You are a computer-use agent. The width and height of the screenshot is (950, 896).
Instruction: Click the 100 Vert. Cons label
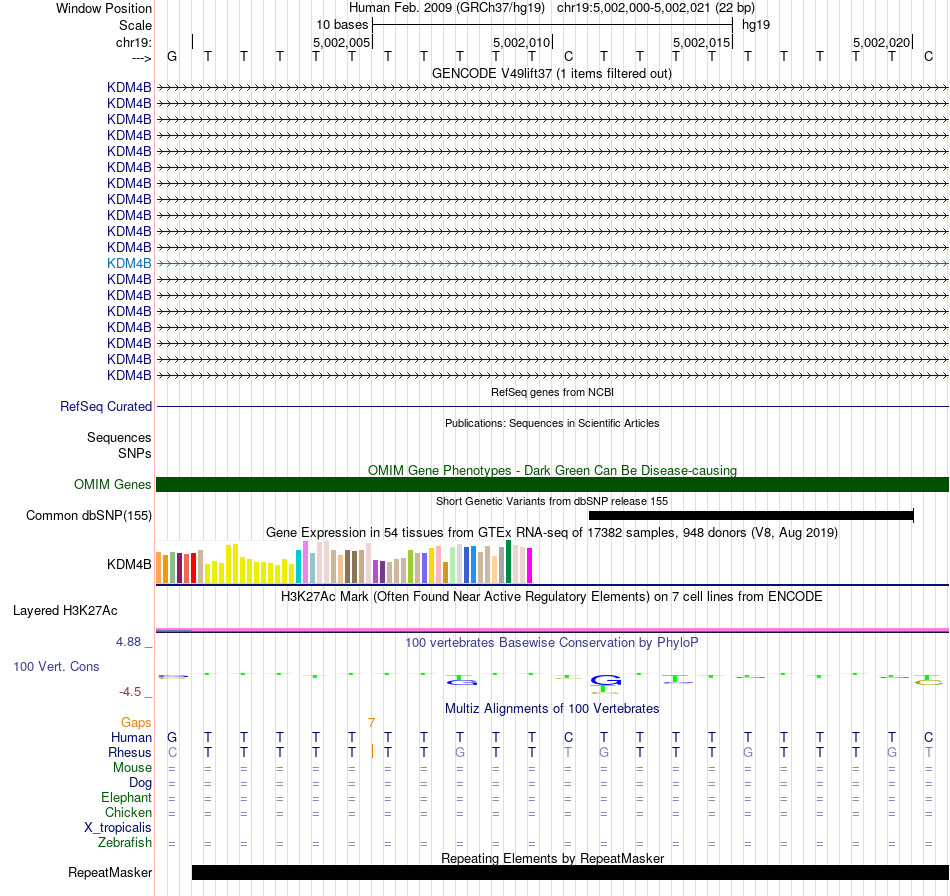pos(56,666)
